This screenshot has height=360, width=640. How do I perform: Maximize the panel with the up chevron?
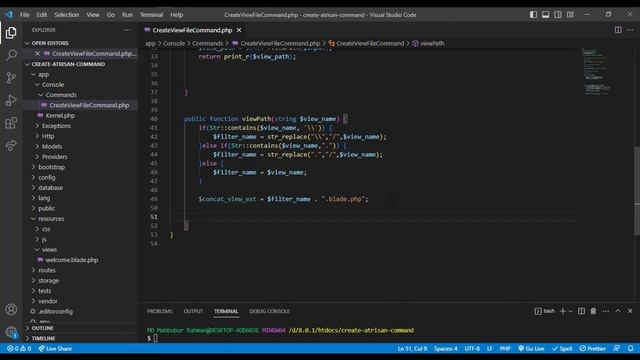618,311
